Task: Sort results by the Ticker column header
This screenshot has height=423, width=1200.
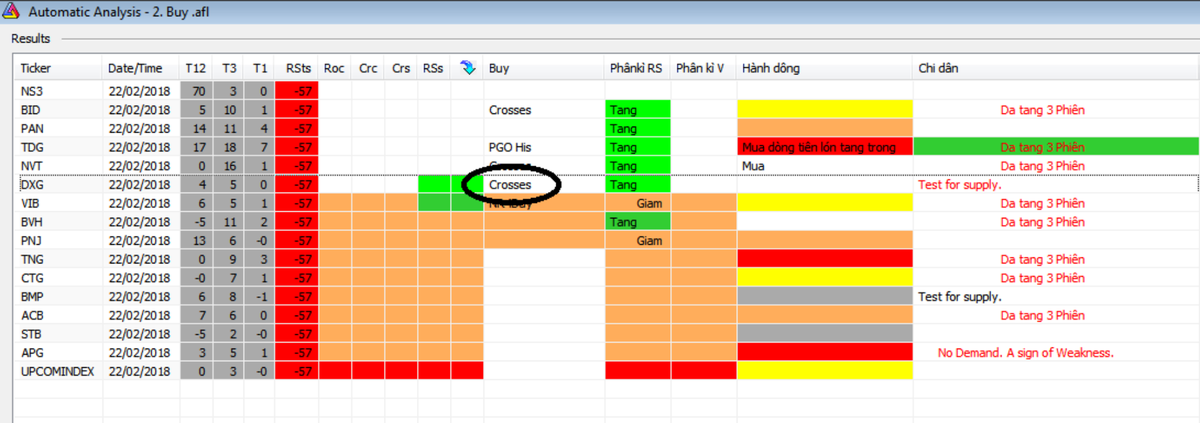Action: [36, 68]
